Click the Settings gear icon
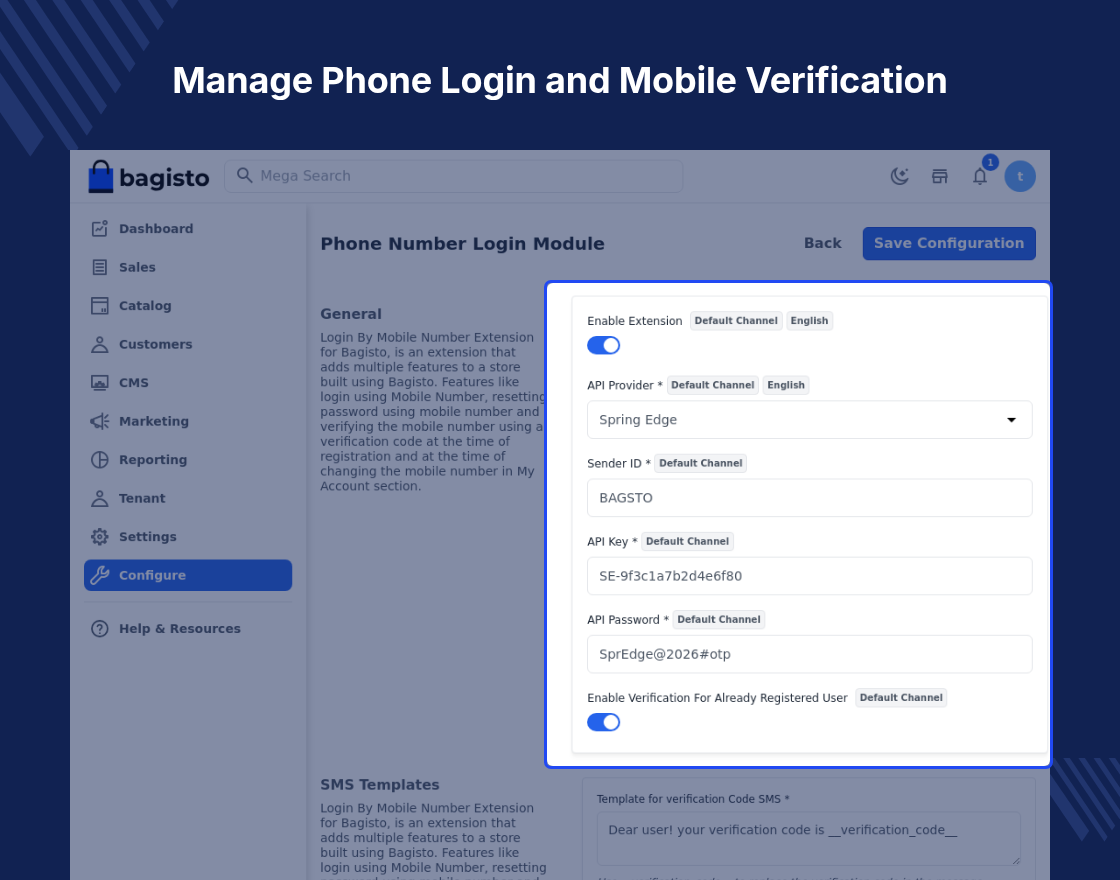 [x=100, y=537]
